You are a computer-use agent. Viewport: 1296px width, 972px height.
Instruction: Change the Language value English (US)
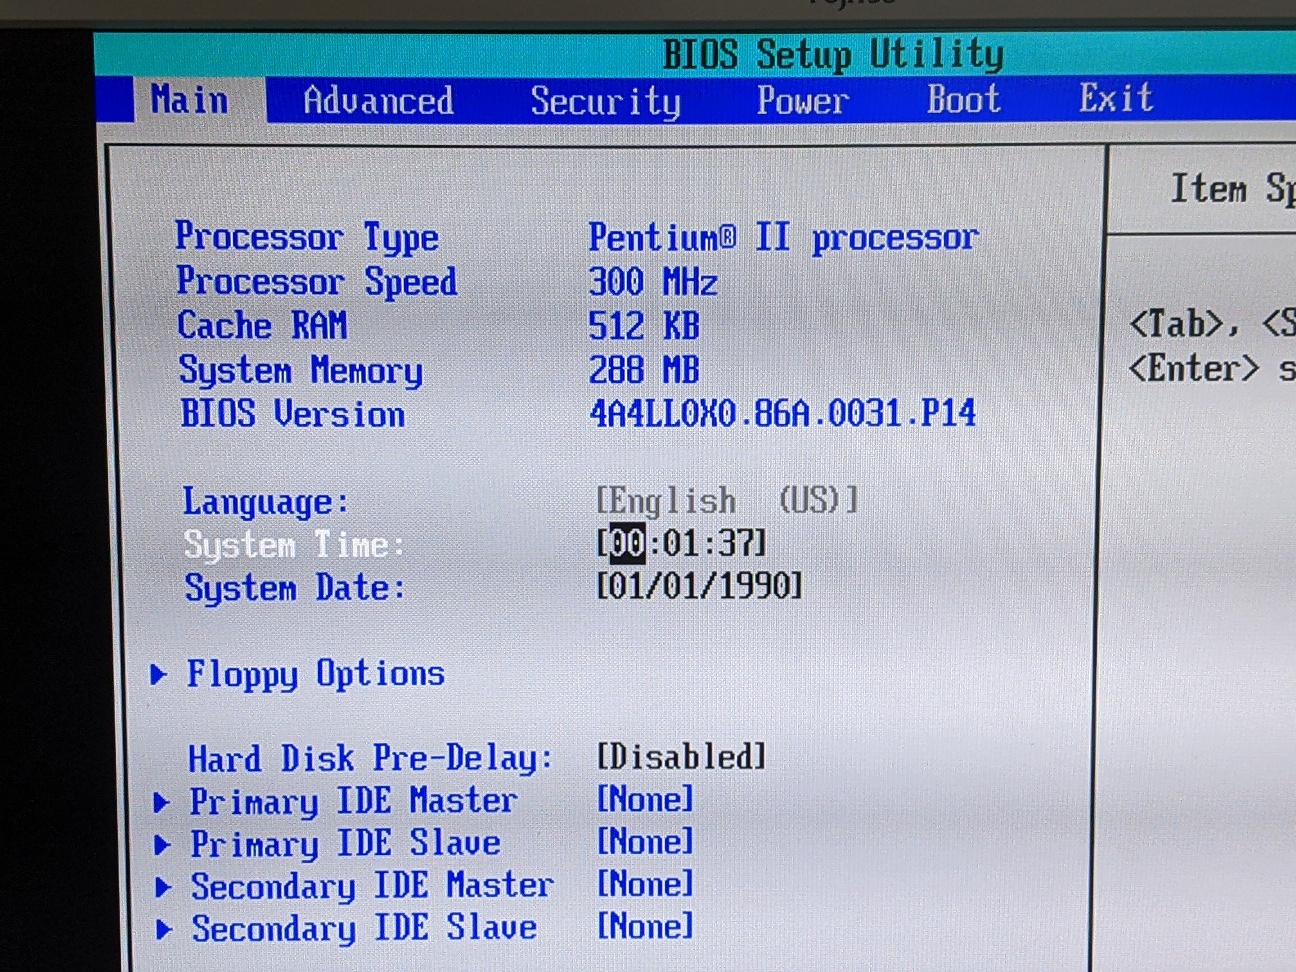click(727, 500)
